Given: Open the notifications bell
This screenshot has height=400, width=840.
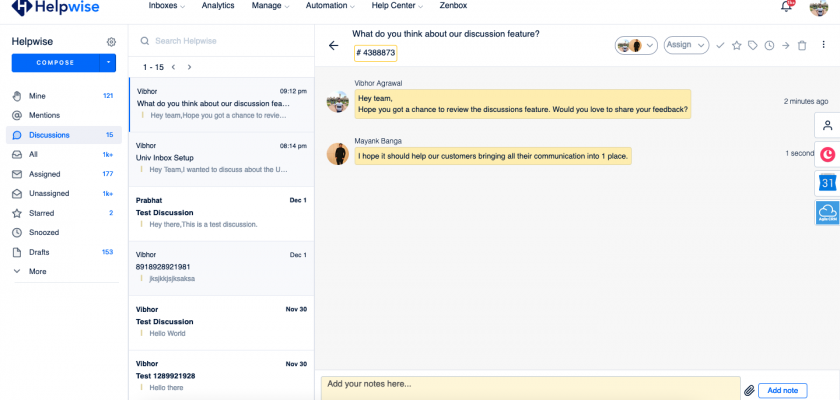Looking at the screenshot, I should tap(786, 6).
